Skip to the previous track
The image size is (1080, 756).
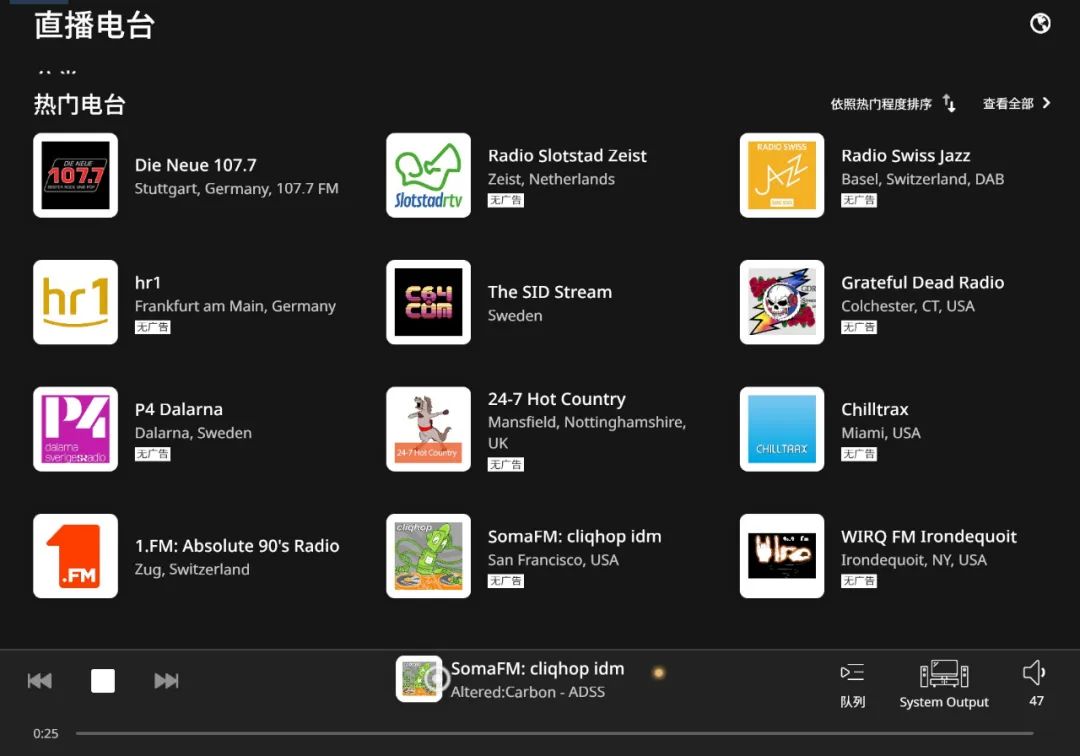point(40,681)
